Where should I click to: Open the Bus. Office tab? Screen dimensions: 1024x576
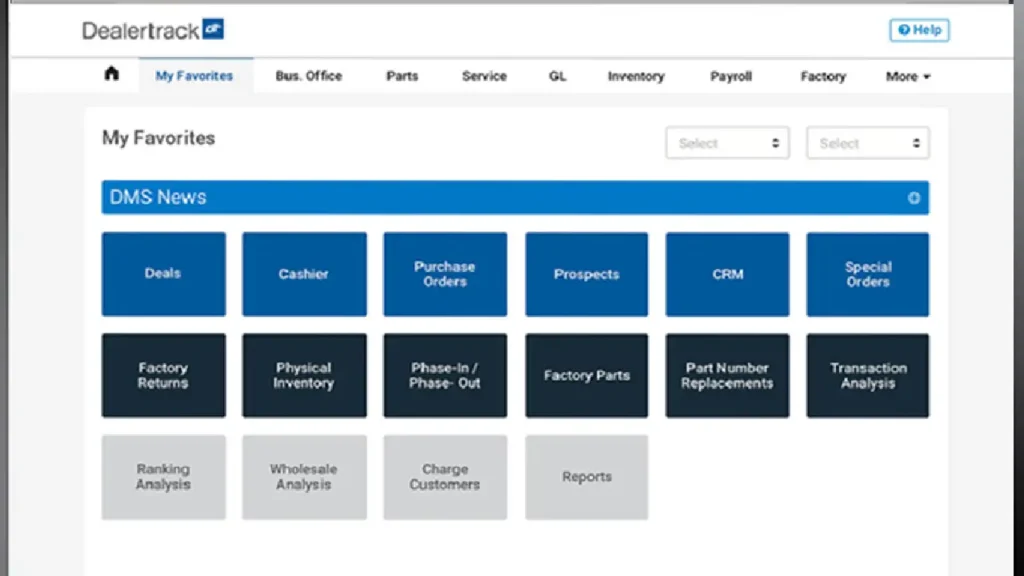pyautogui.click(x=309, y=76)
